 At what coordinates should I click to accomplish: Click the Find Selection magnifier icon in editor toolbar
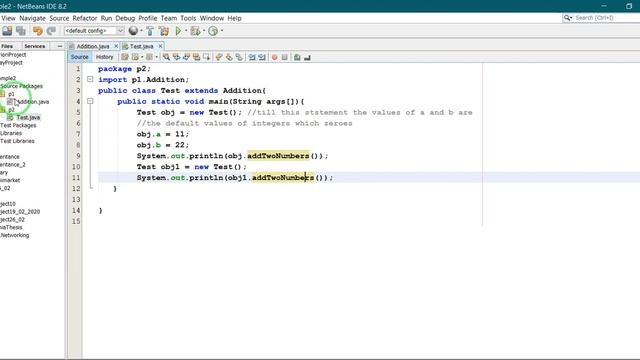[x=167, y=57]
